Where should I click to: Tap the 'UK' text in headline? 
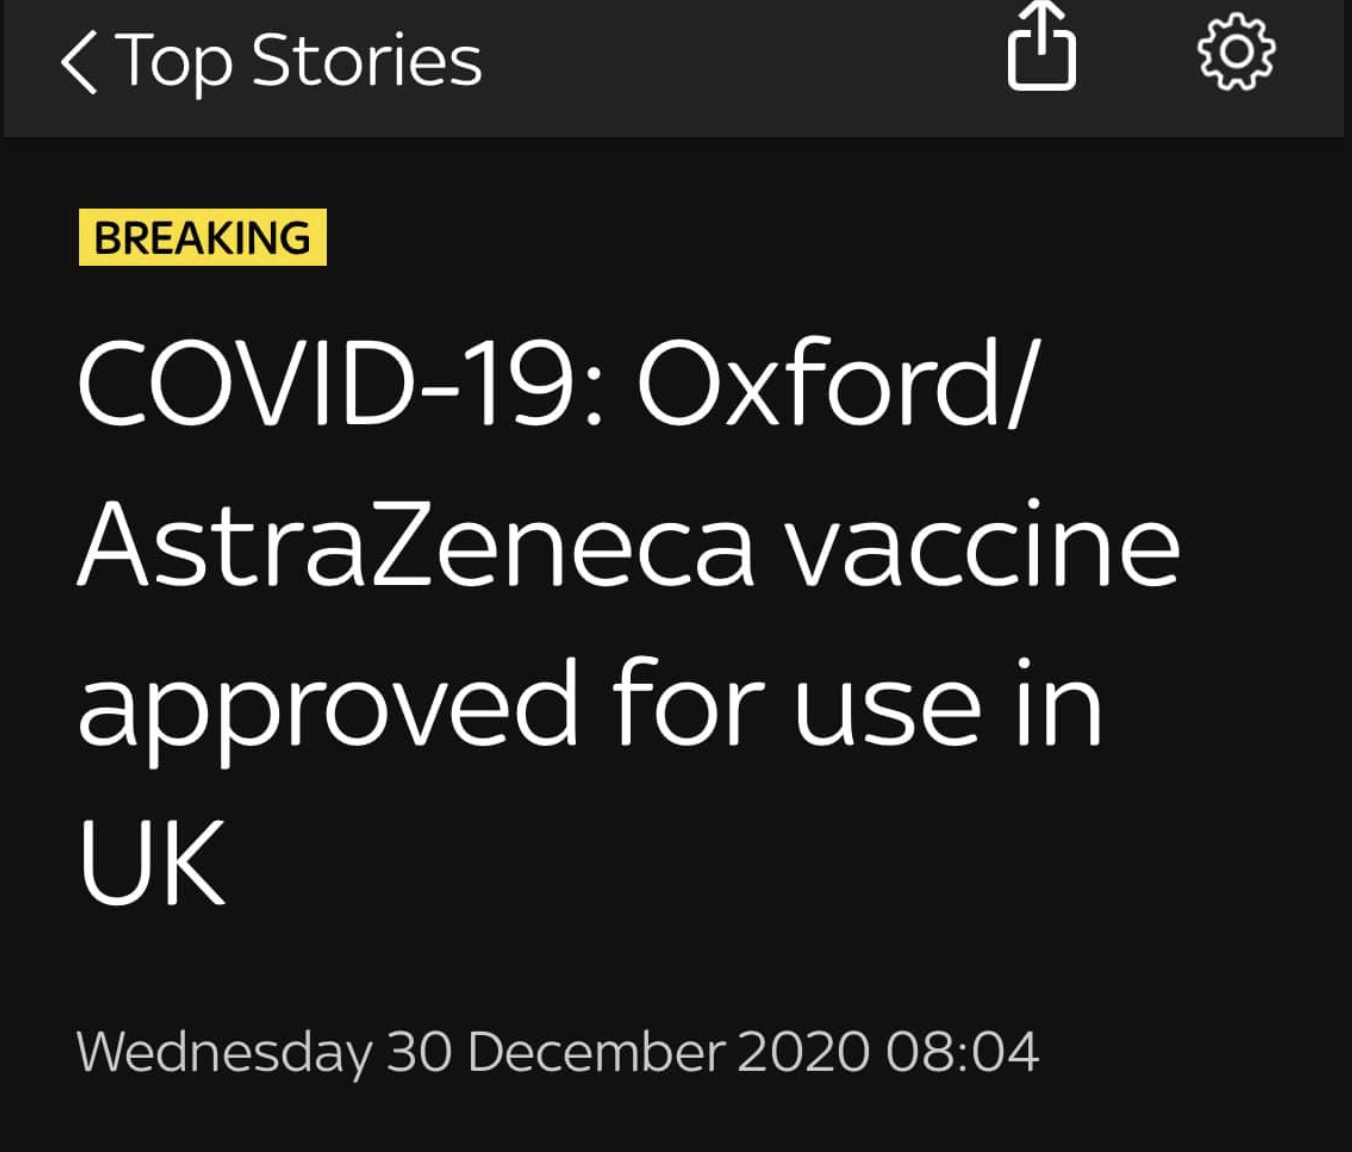coord(152,863)
